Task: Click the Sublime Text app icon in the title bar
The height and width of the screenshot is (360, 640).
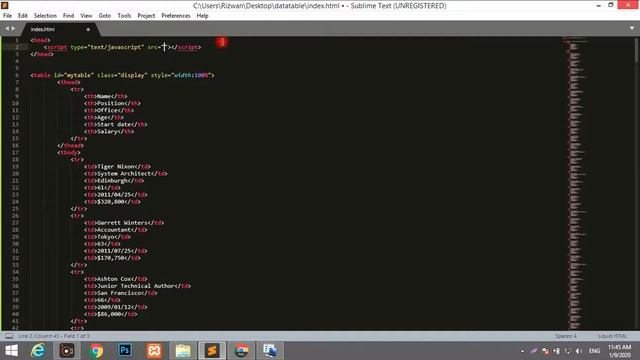Action: coord(5,5)
